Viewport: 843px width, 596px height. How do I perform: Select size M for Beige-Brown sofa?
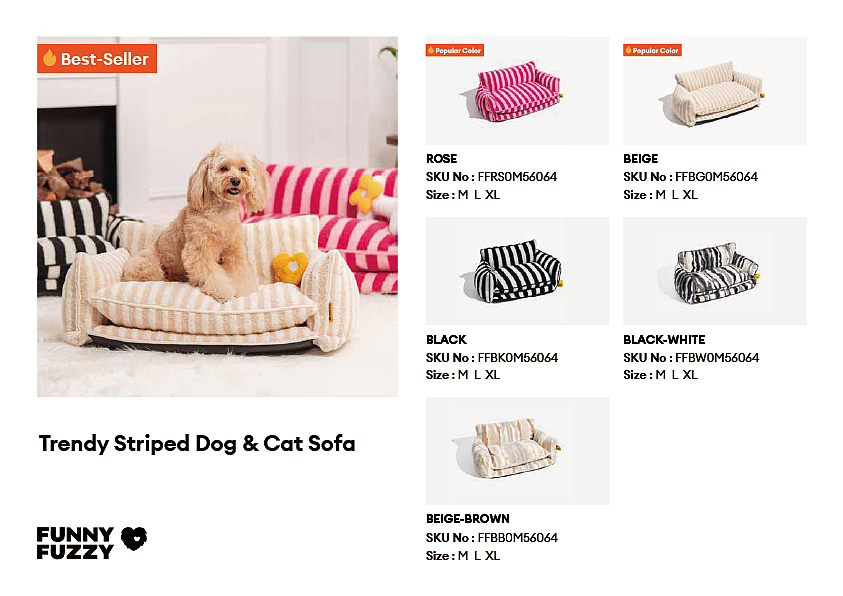click(x=463, y=556)
